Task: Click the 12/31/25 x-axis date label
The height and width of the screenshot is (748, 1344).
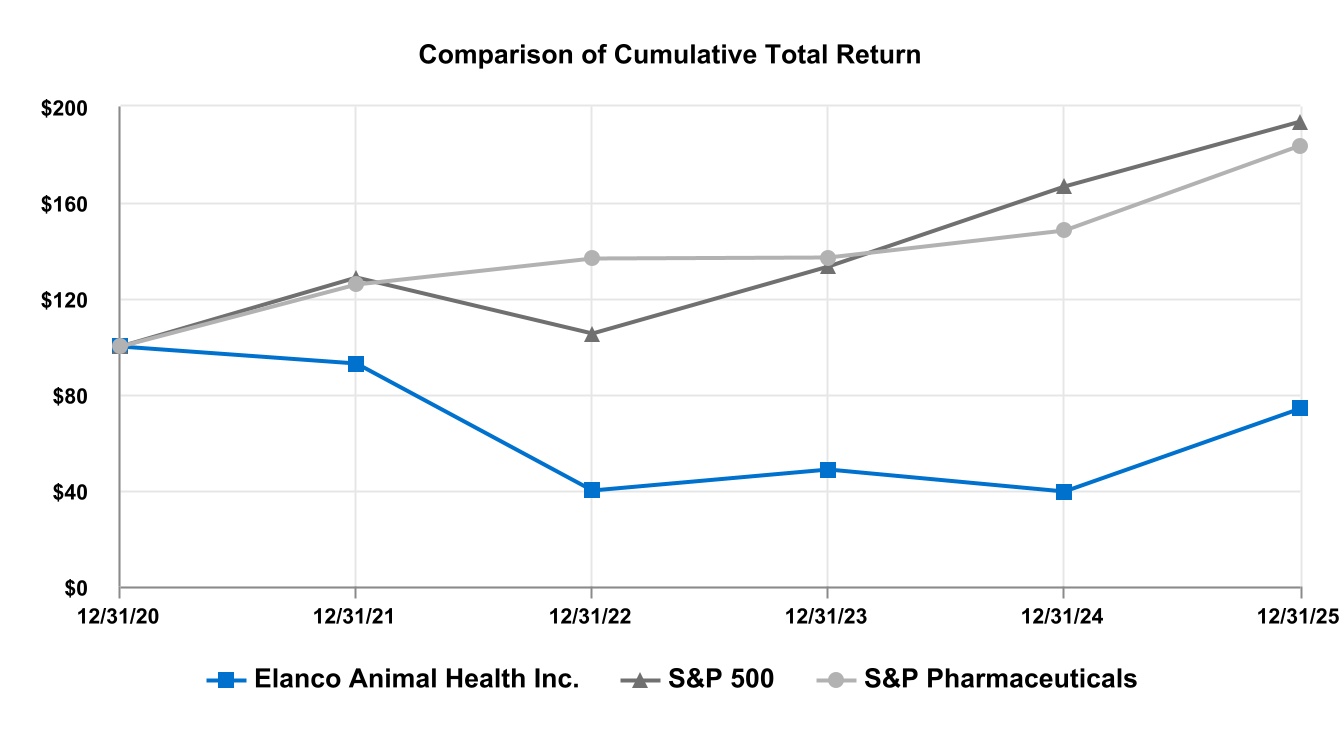Action: (x=1299, y=614)
